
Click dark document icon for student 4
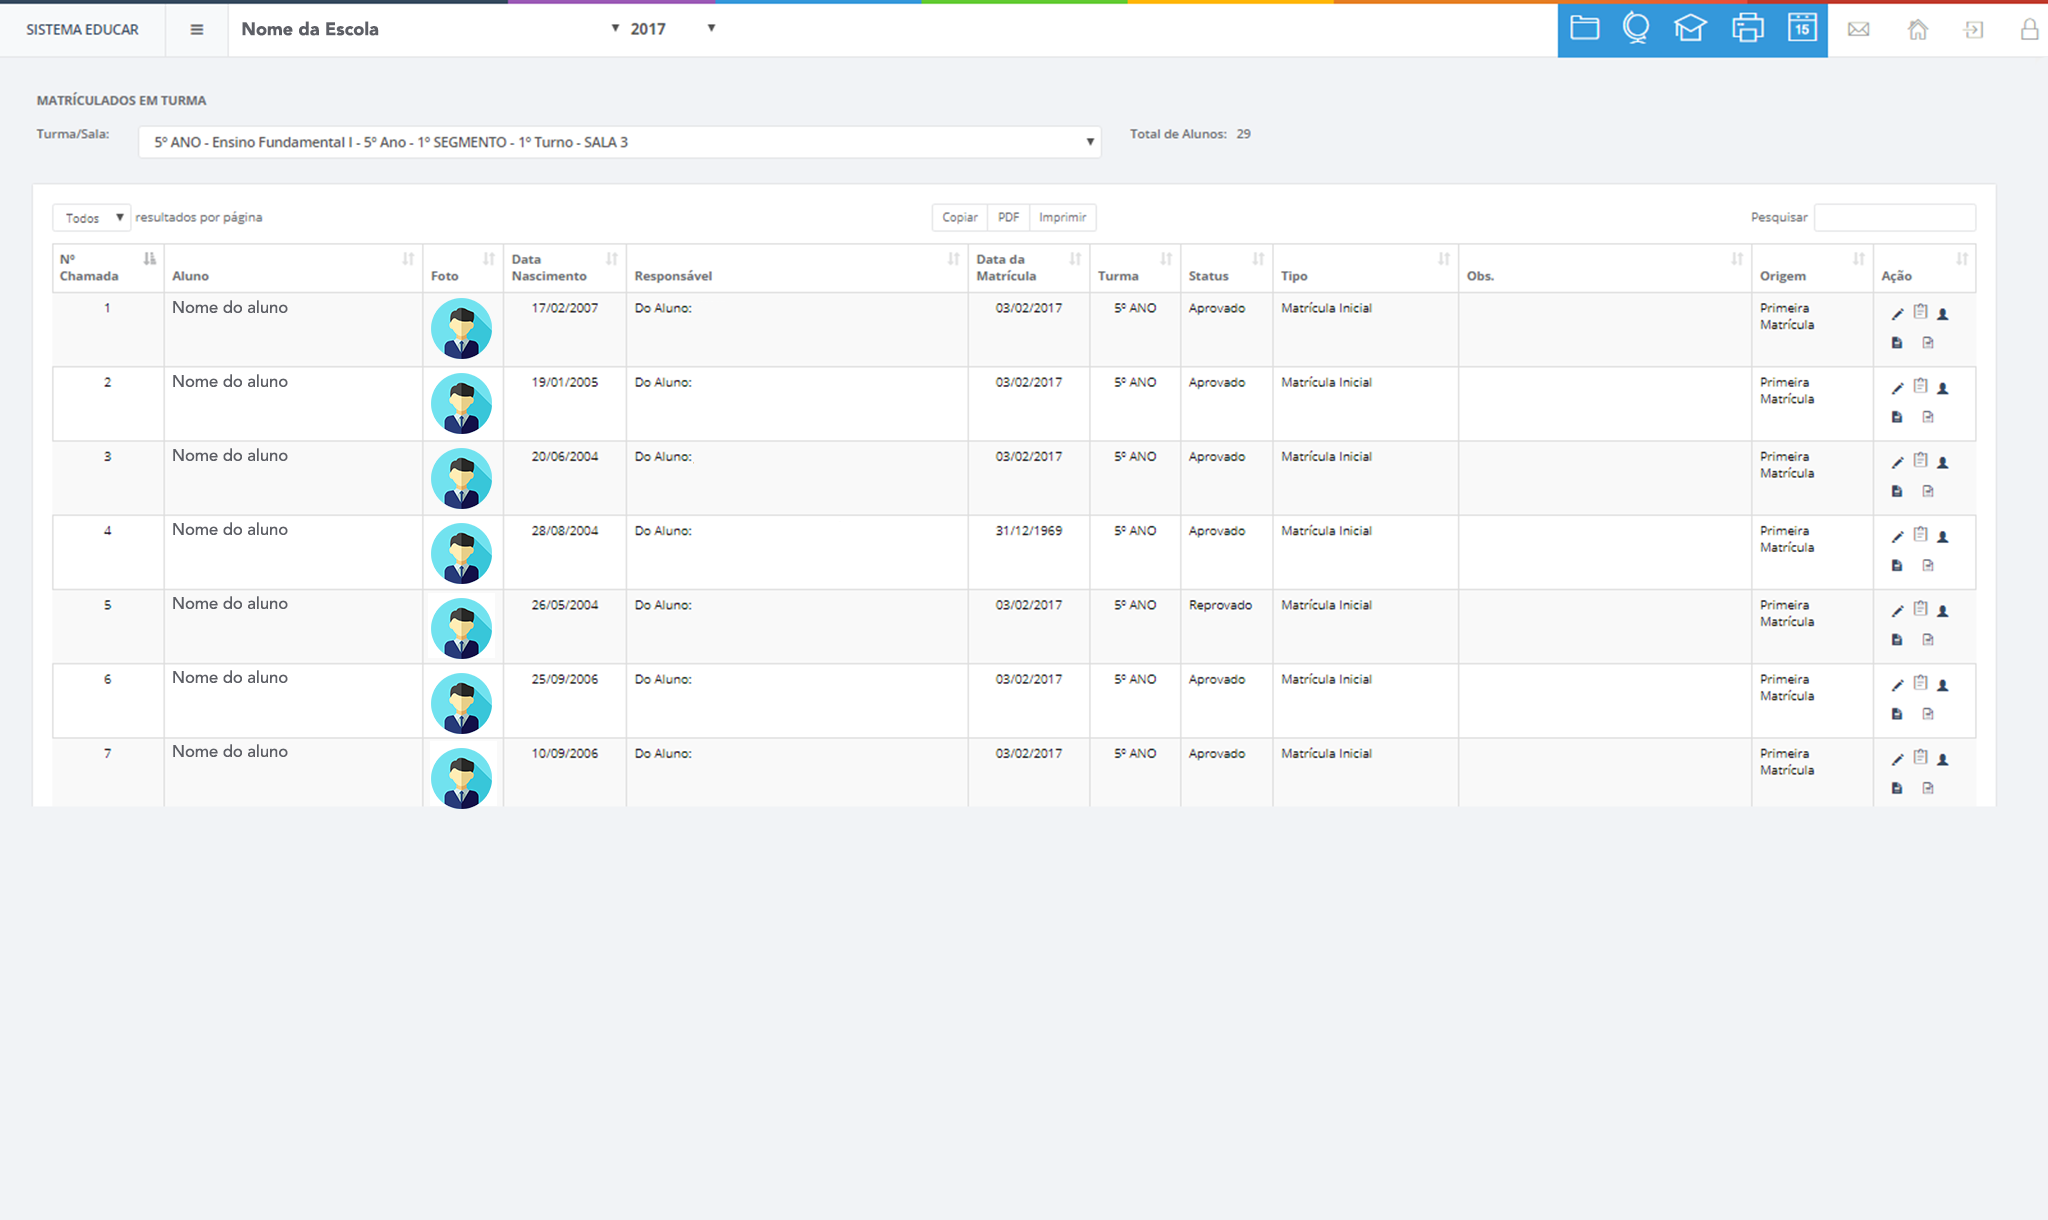tap(1897, 566)
